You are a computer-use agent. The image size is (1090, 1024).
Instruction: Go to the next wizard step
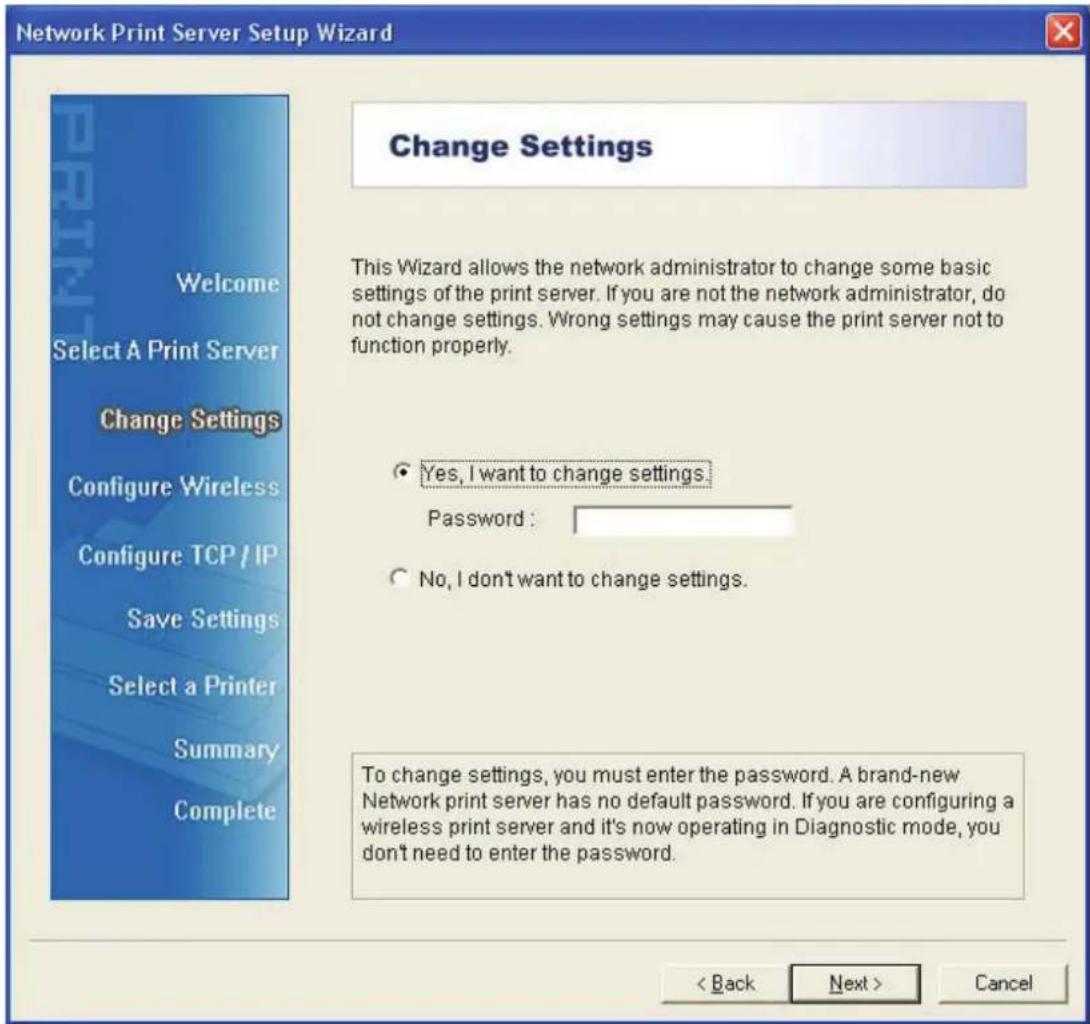click(855, 983)
